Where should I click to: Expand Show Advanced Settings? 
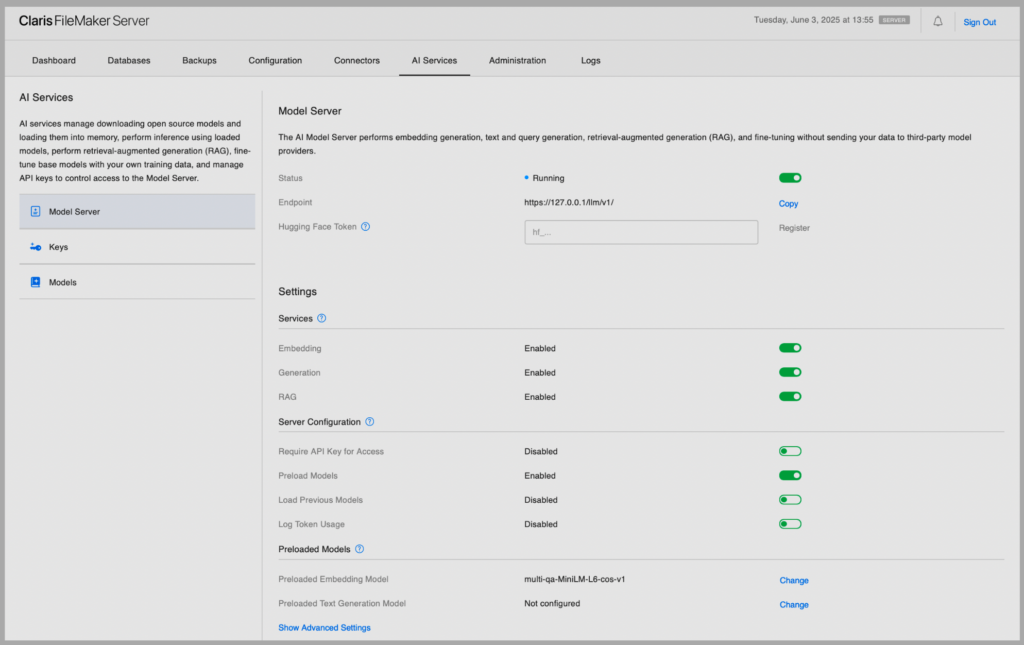click(x=325, y=627)
